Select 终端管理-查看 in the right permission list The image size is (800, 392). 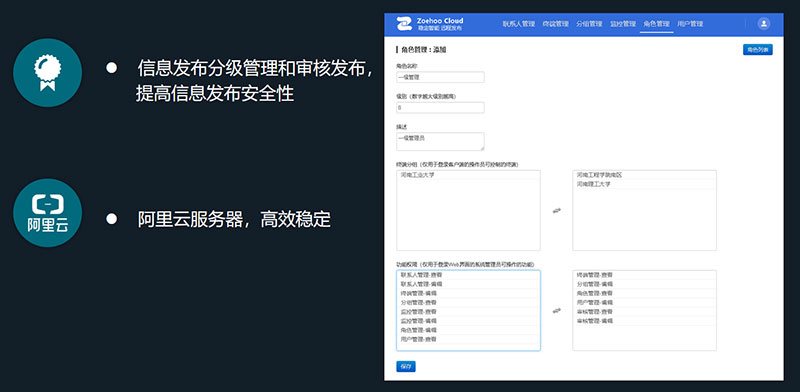[x=644, y=275]
